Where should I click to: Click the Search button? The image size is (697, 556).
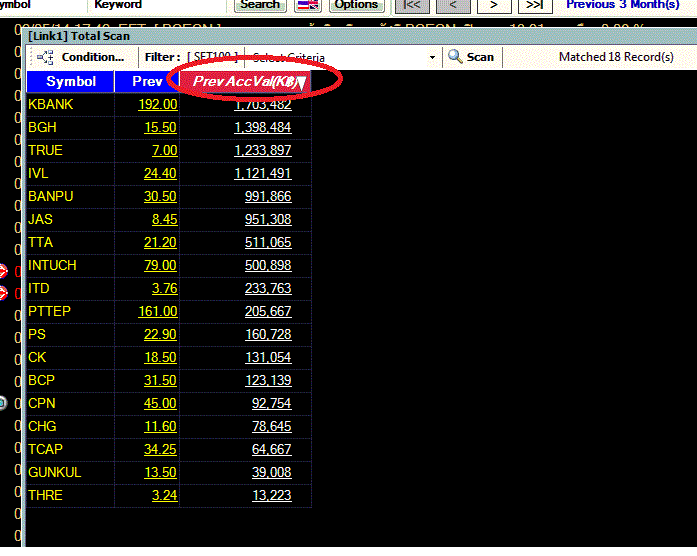[x=260, y=5]
